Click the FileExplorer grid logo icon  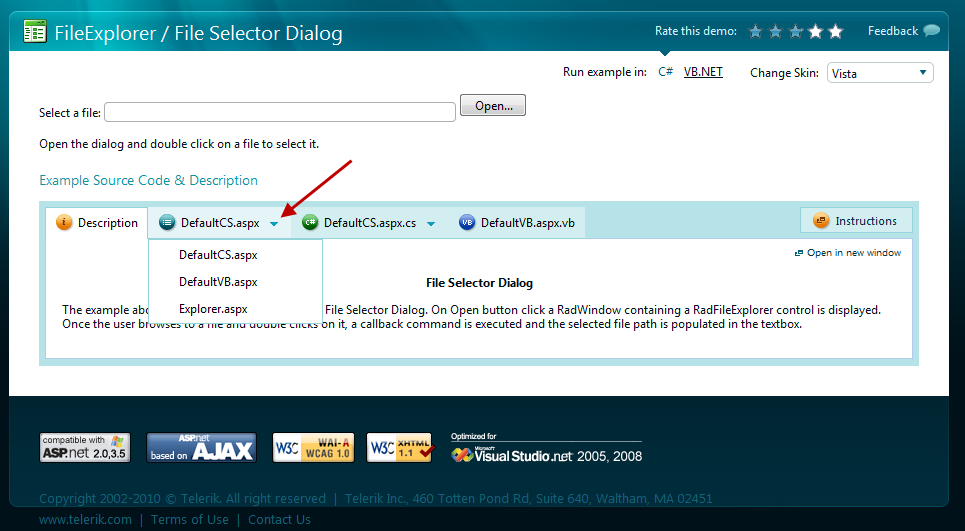coord(35,31)
